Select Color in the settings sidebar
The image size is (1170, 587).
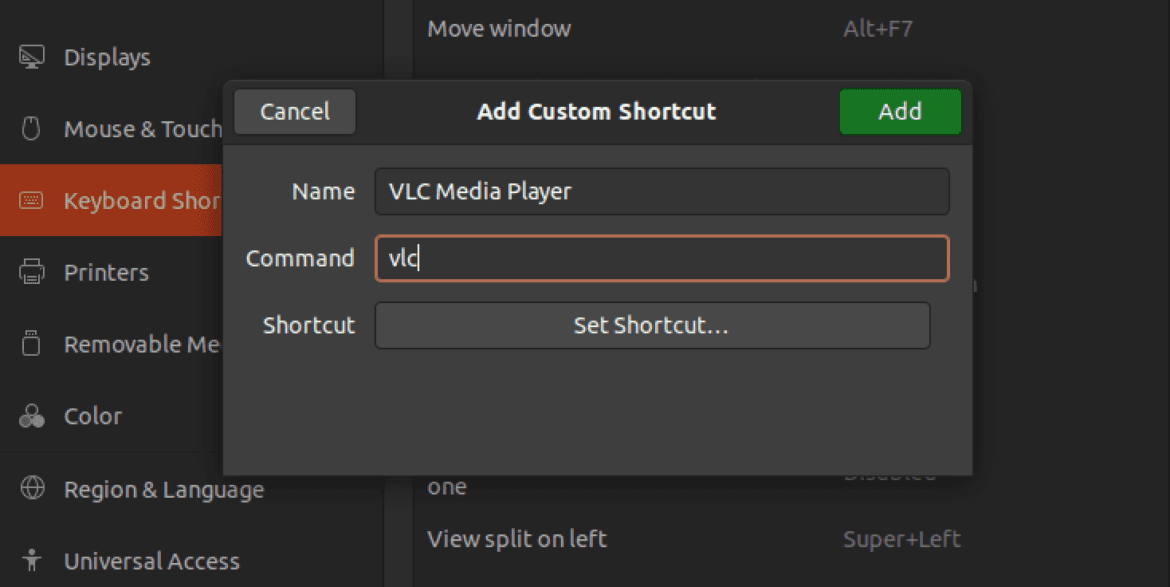click(x=93, y=416)
